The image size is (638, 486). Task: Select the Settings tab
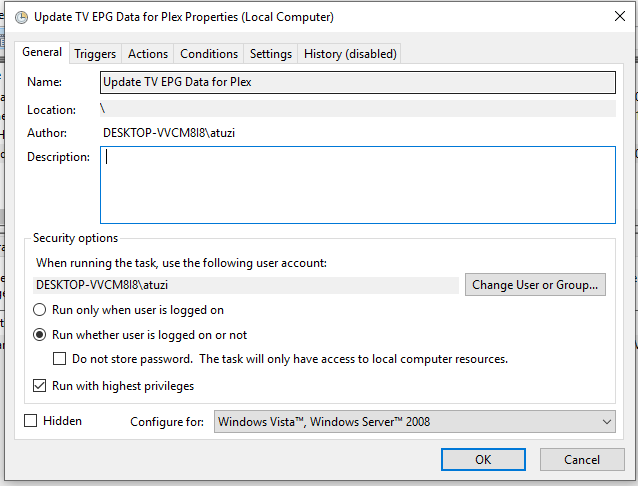271,54
